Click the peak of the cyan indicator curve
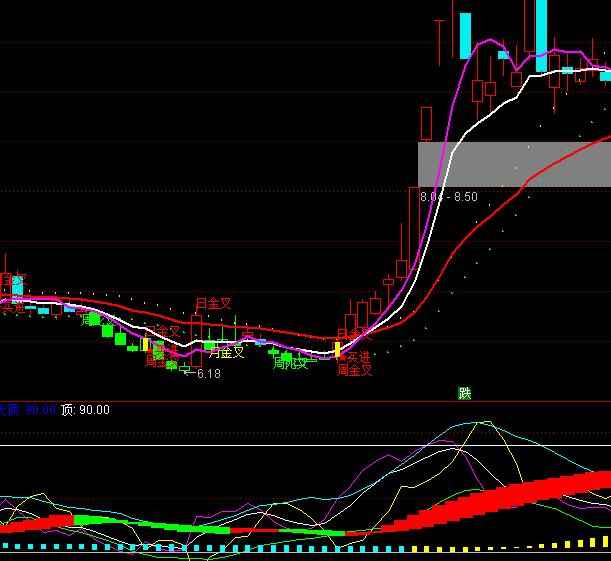 (485, 422)
